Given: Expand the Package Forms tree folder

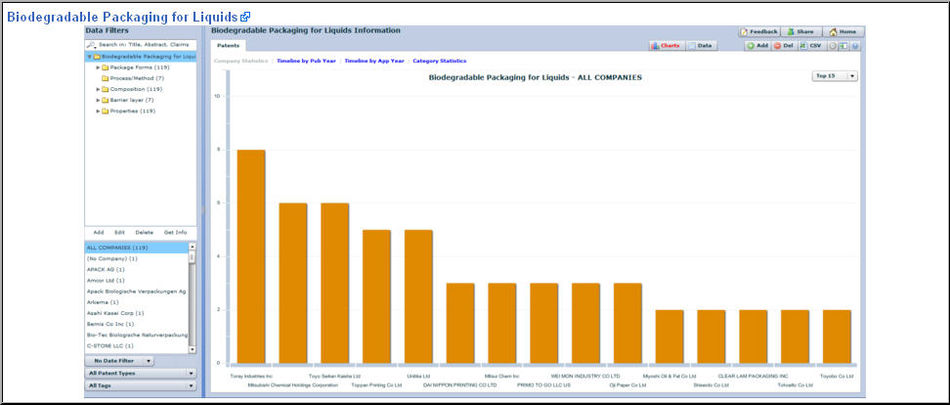Looking at the screenshot, I should point(98,68).
